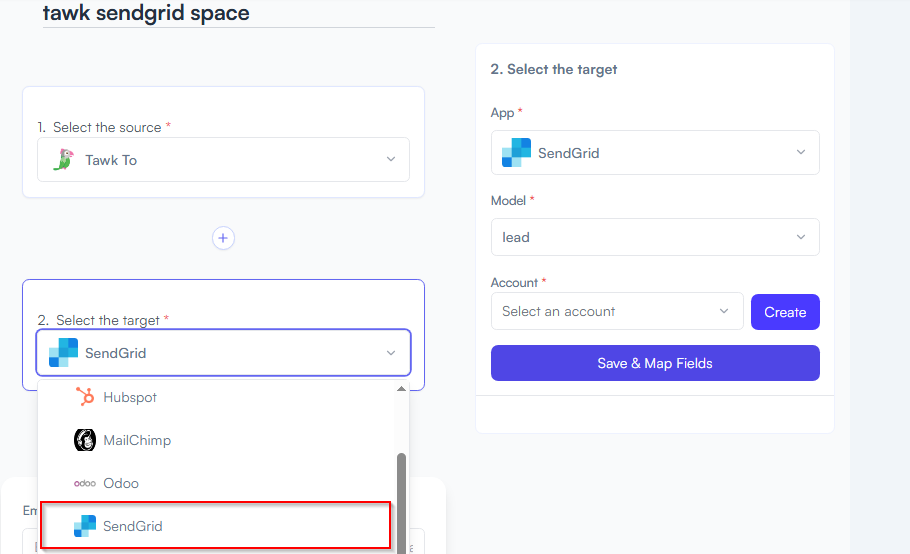The height and width of the screenshot is (554, 910).
Task: Click the Account label text
Action: coord(514,283)
